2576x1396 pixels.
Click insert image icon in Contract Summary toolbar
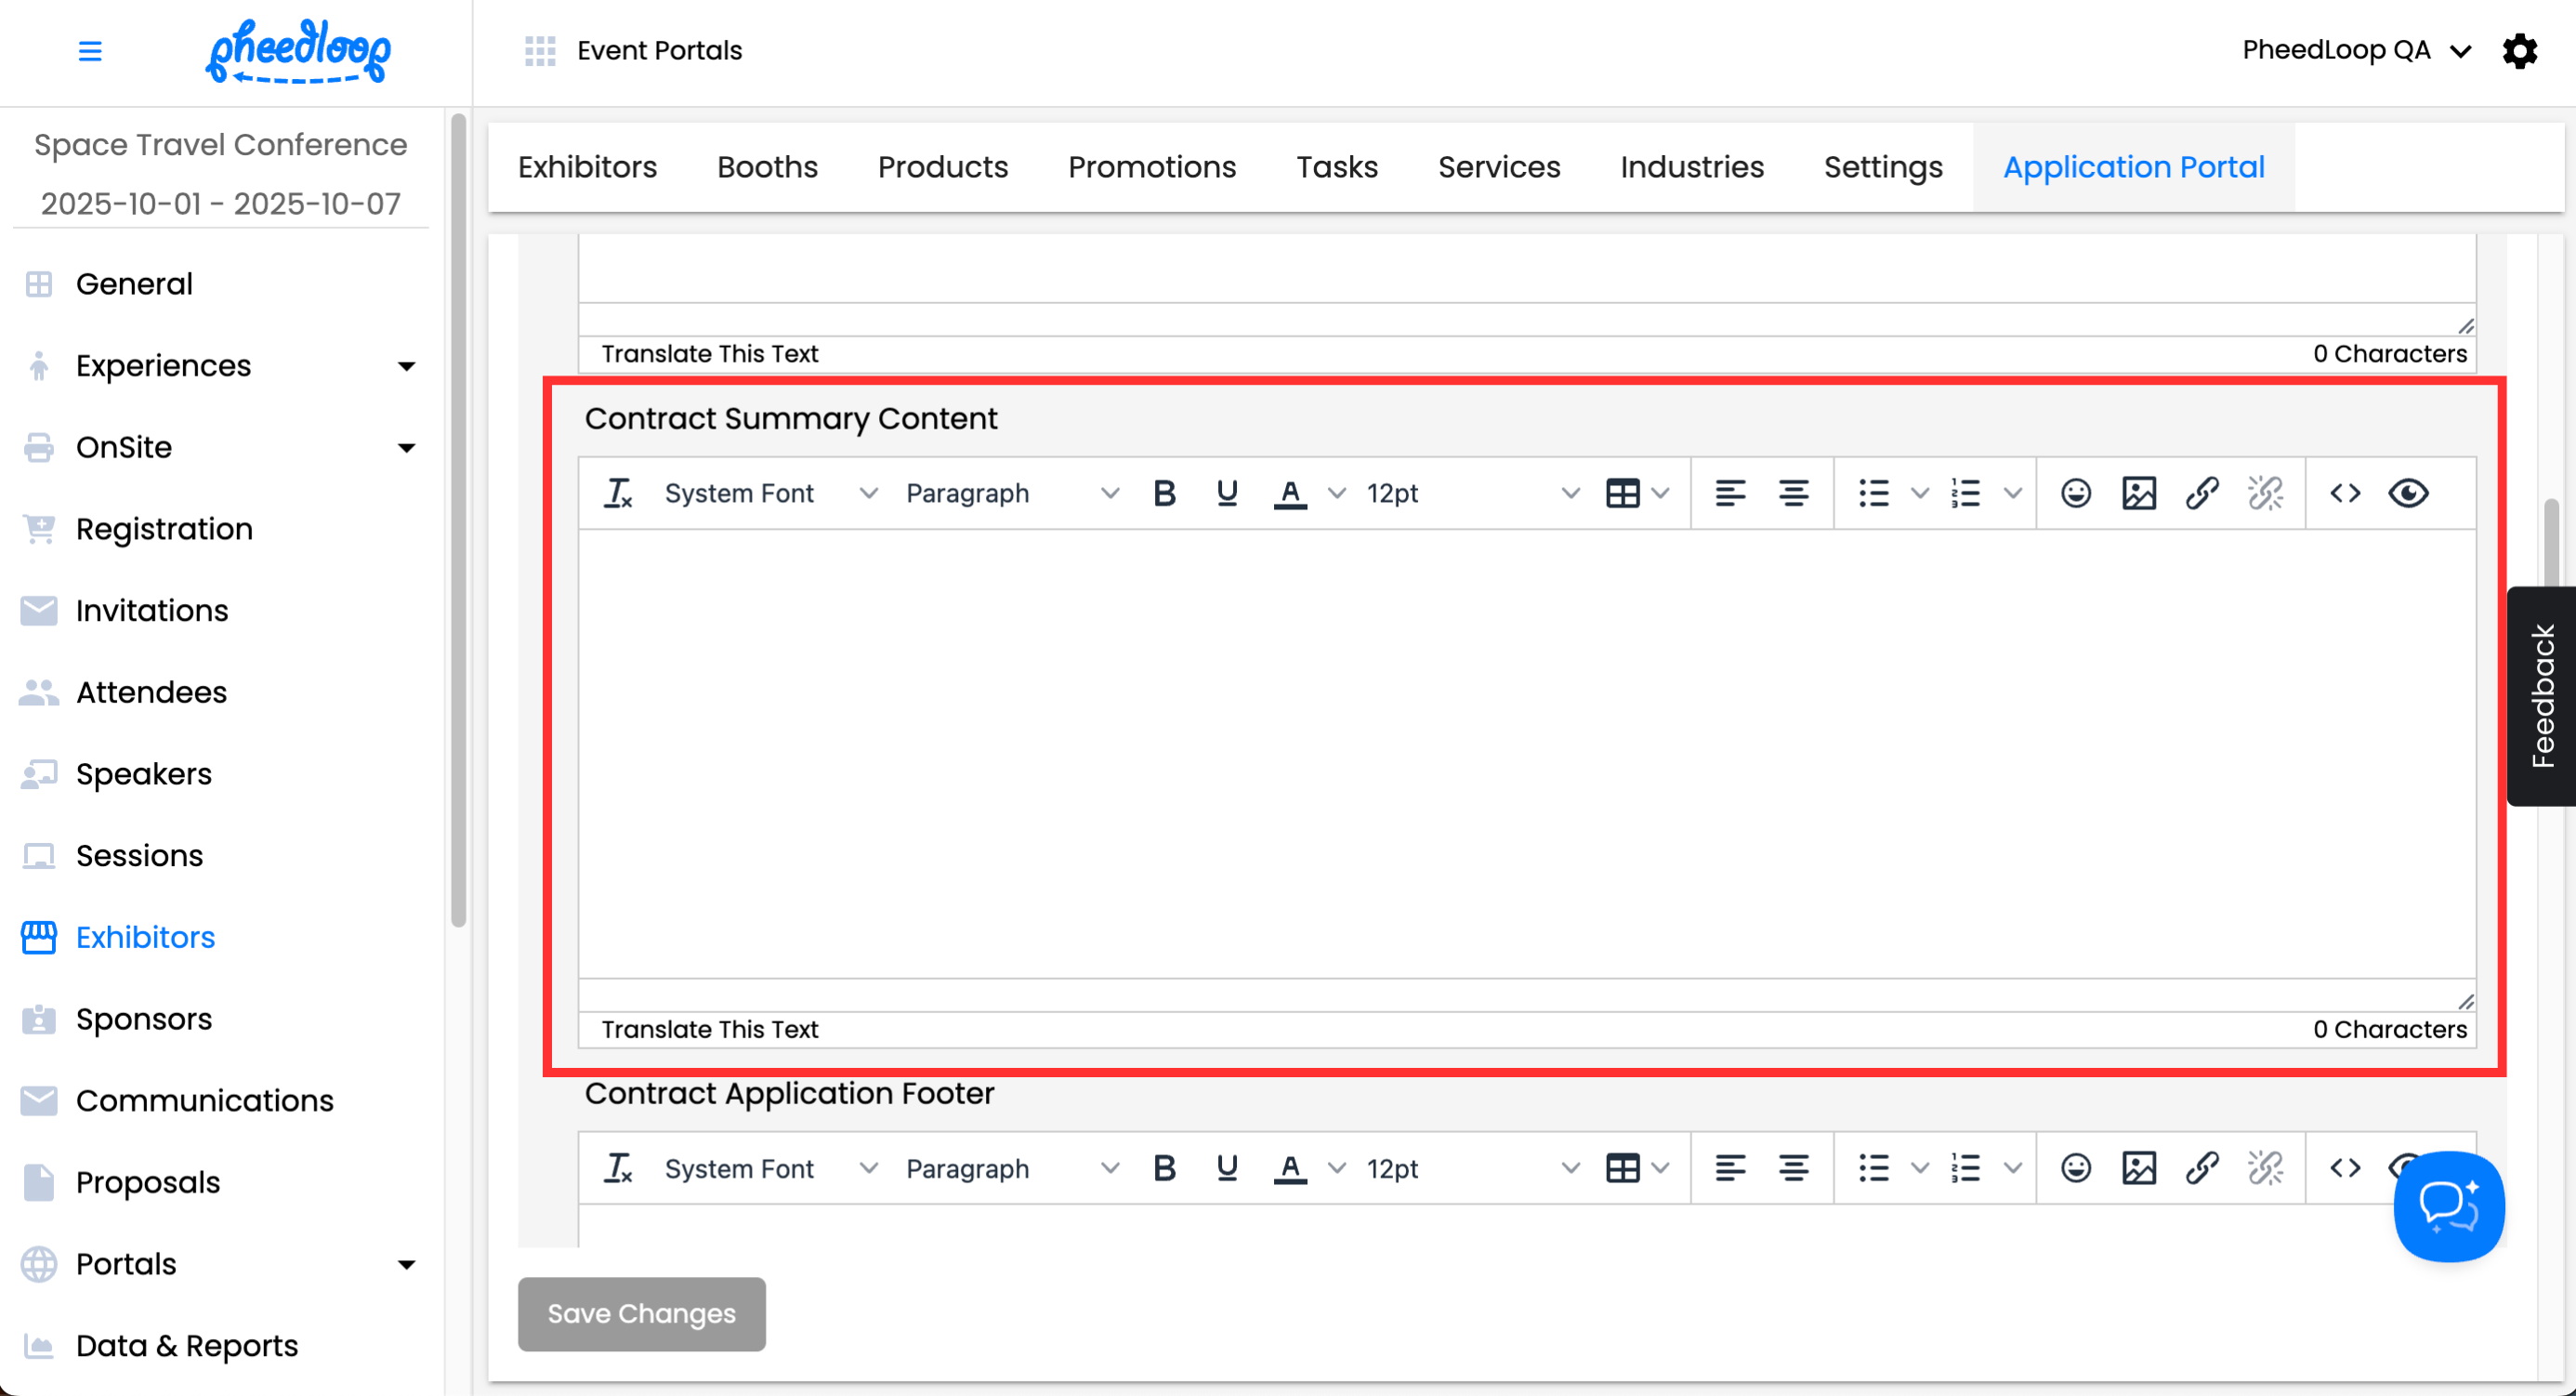pos(2138,493)
